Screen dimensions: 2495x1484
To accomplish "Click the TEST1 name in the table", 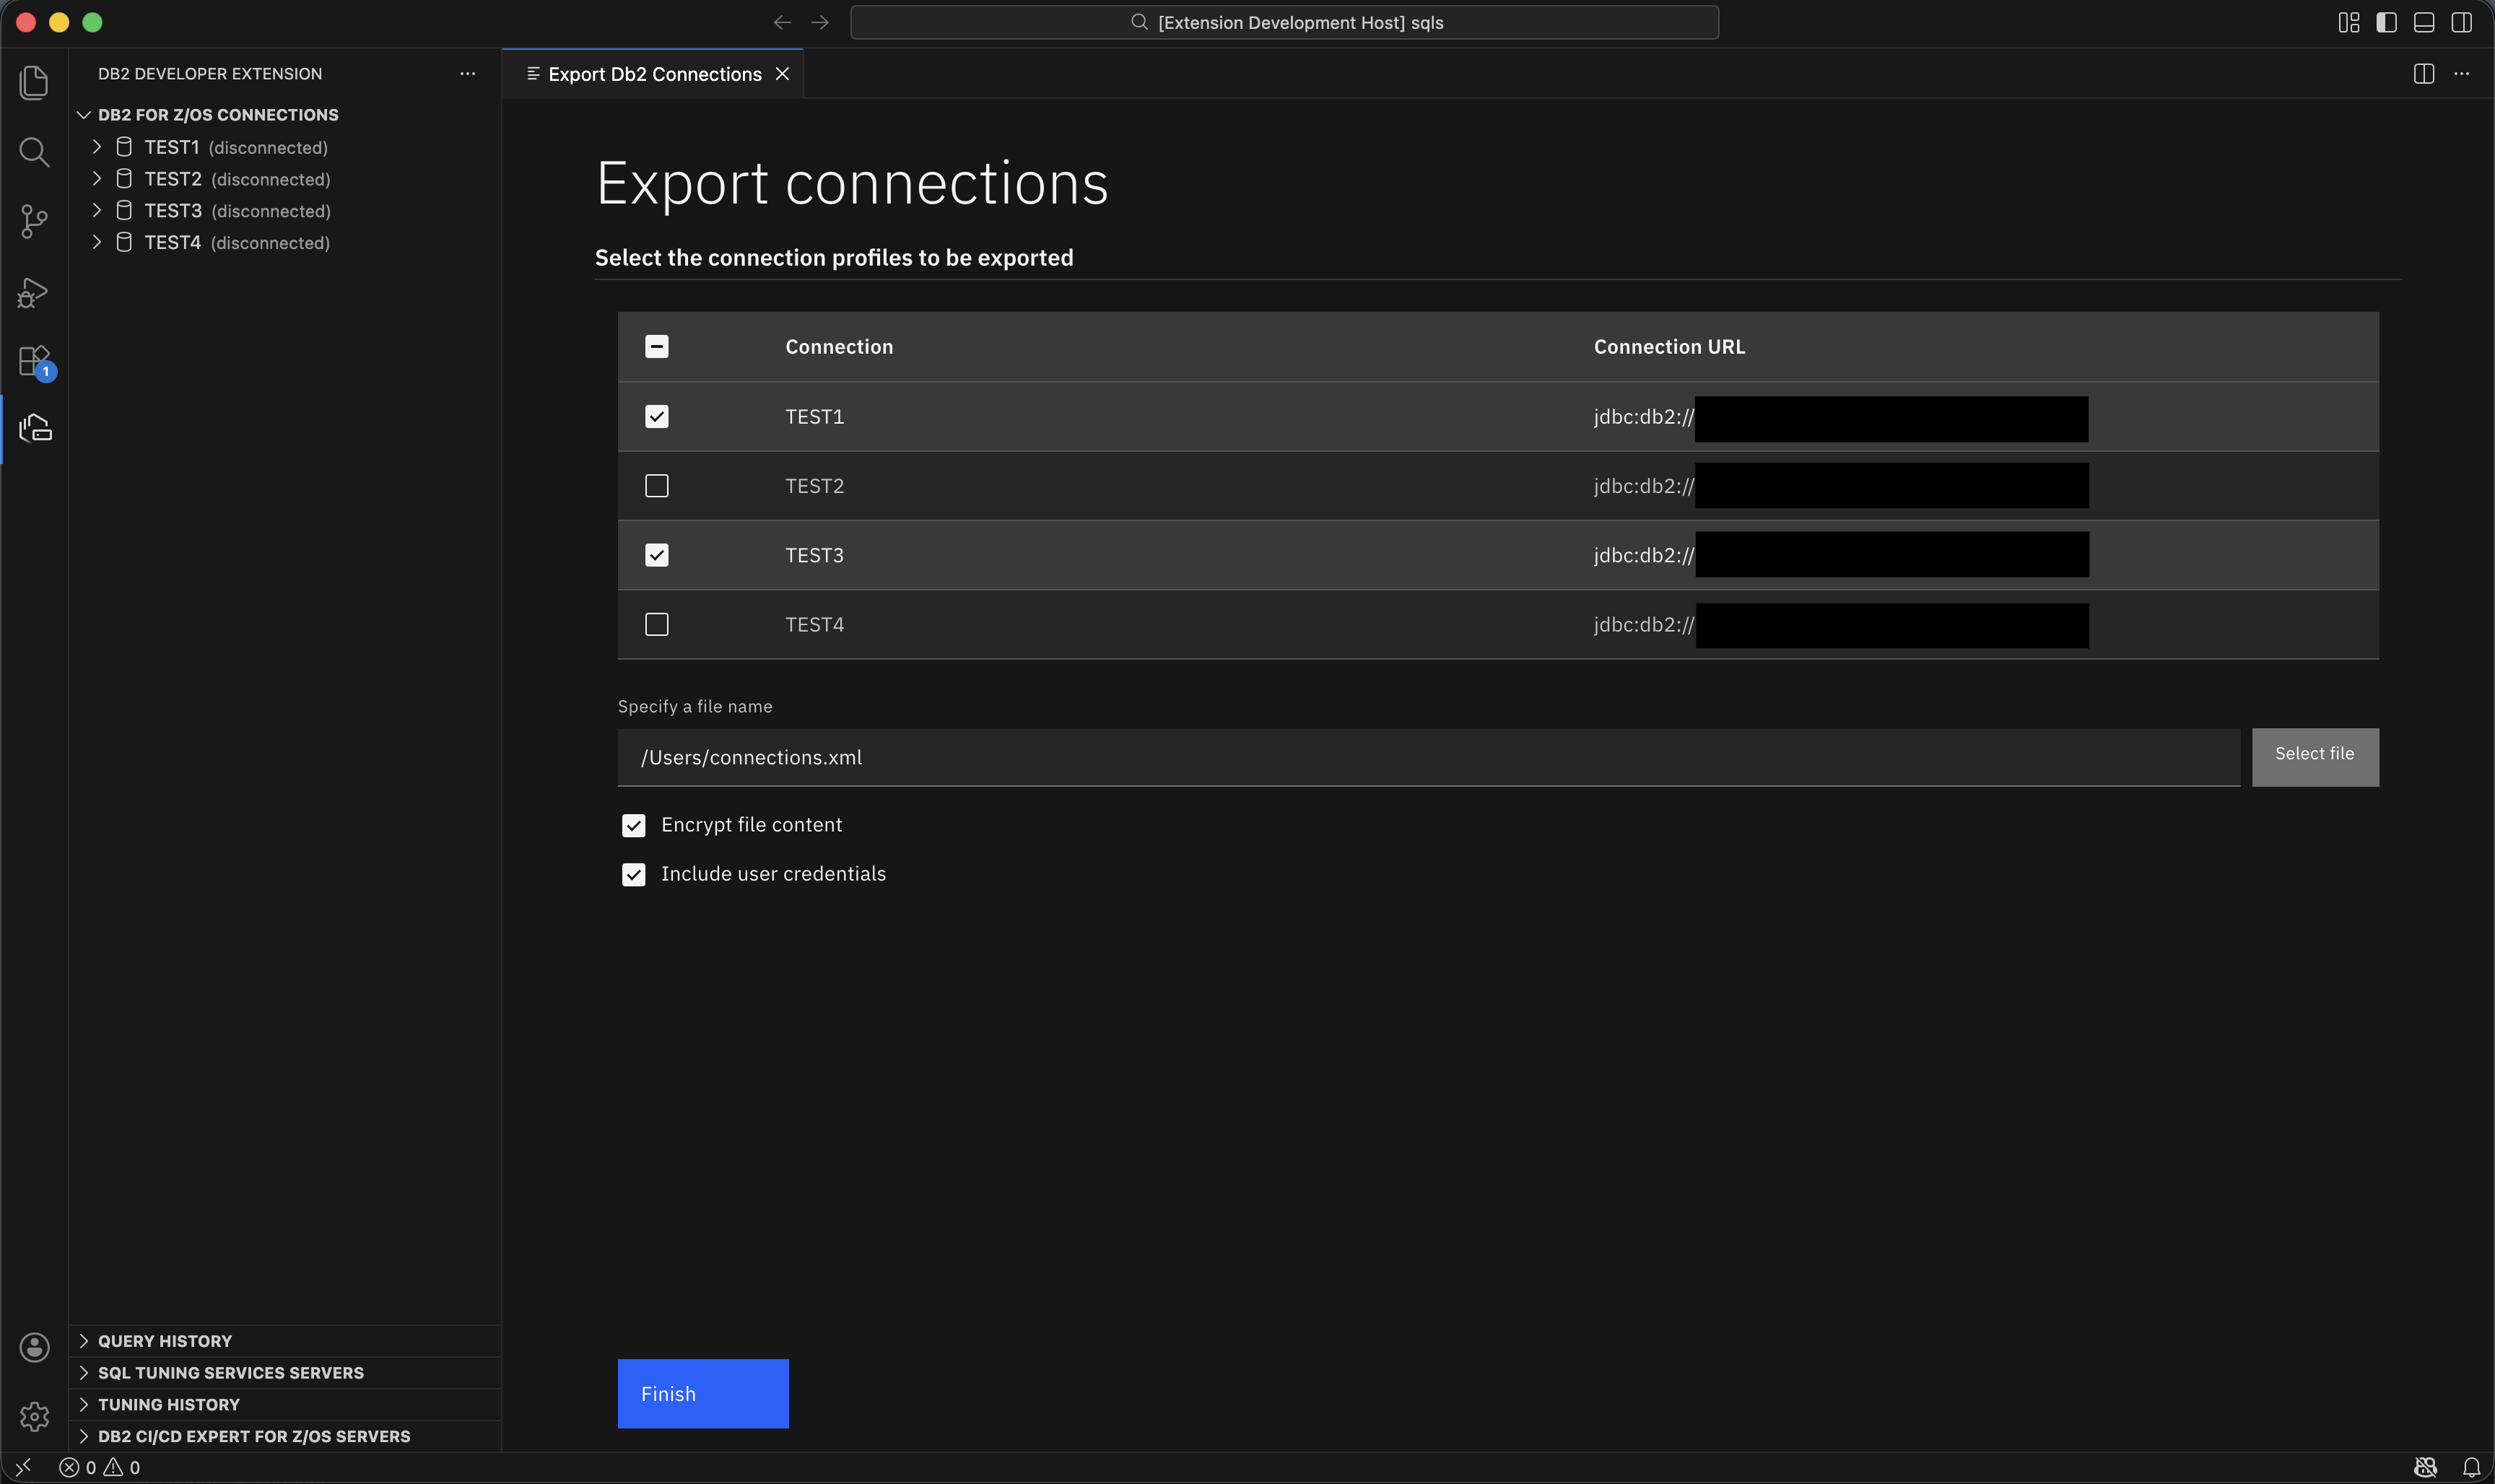I will (814, 417).
